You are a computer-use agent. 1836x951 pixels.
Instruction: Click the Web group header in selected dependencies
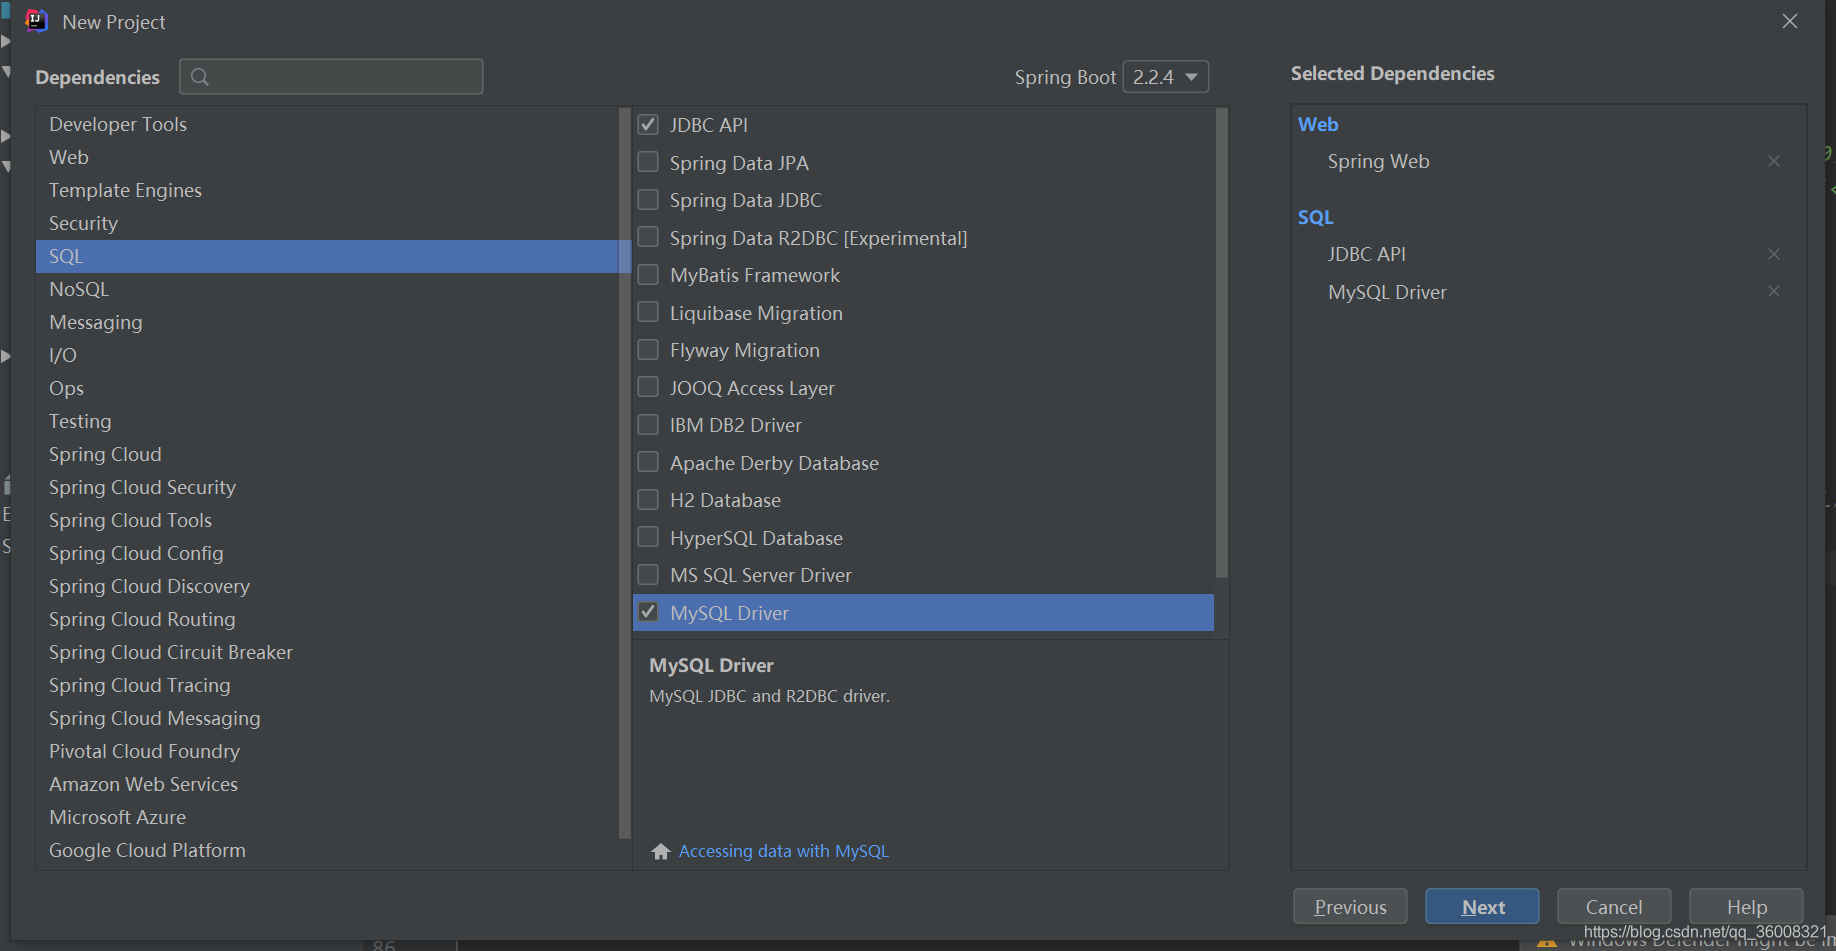pyautogui.click(x=1318, y=124)
